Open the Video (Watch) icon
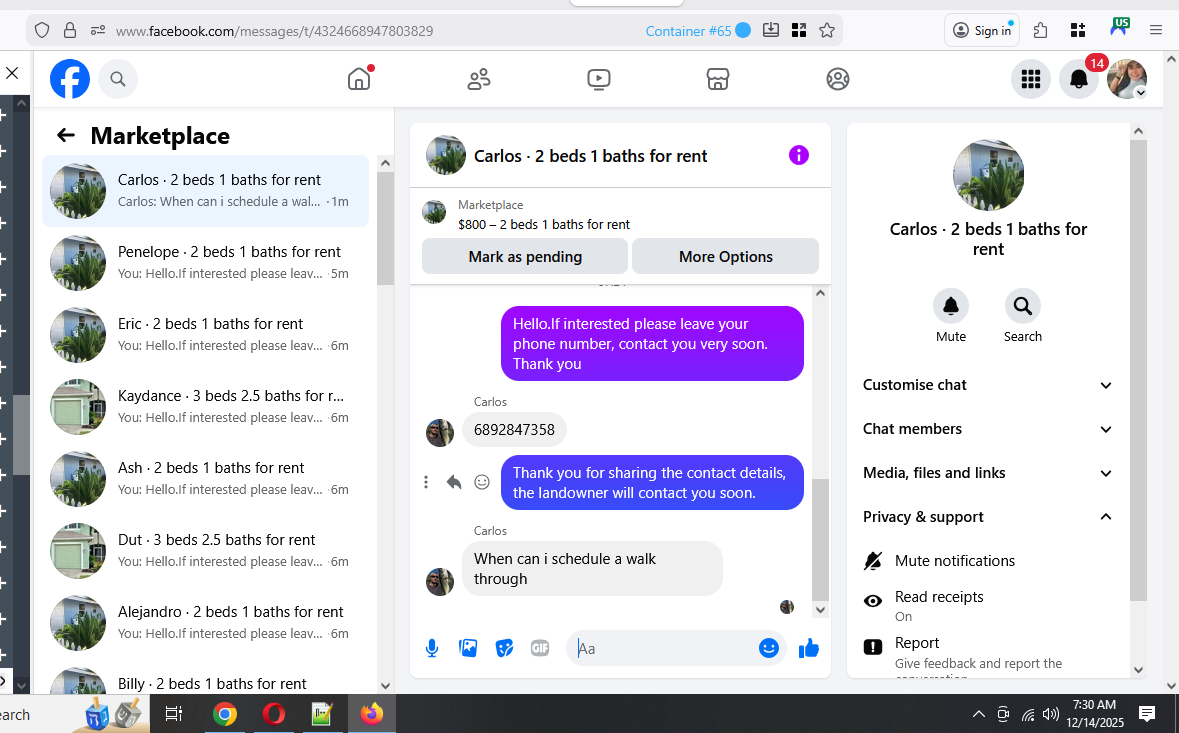 click(599, 79)
